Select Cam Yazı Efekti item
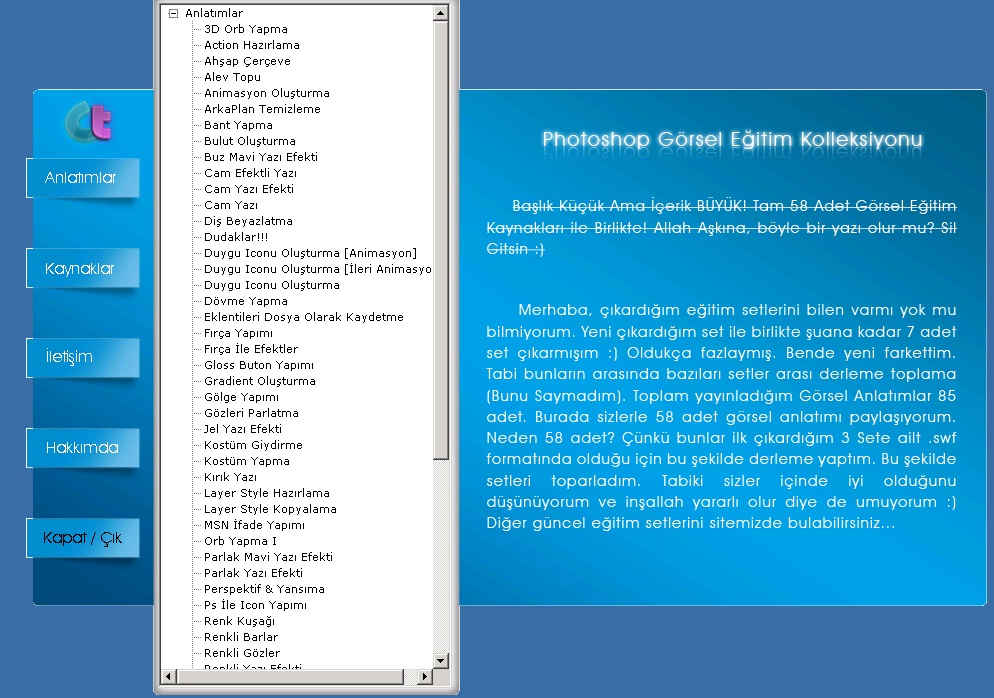Image resolution: width=994 pixels, height=698 pixels. pyautogui.click(x=249, y=189)
